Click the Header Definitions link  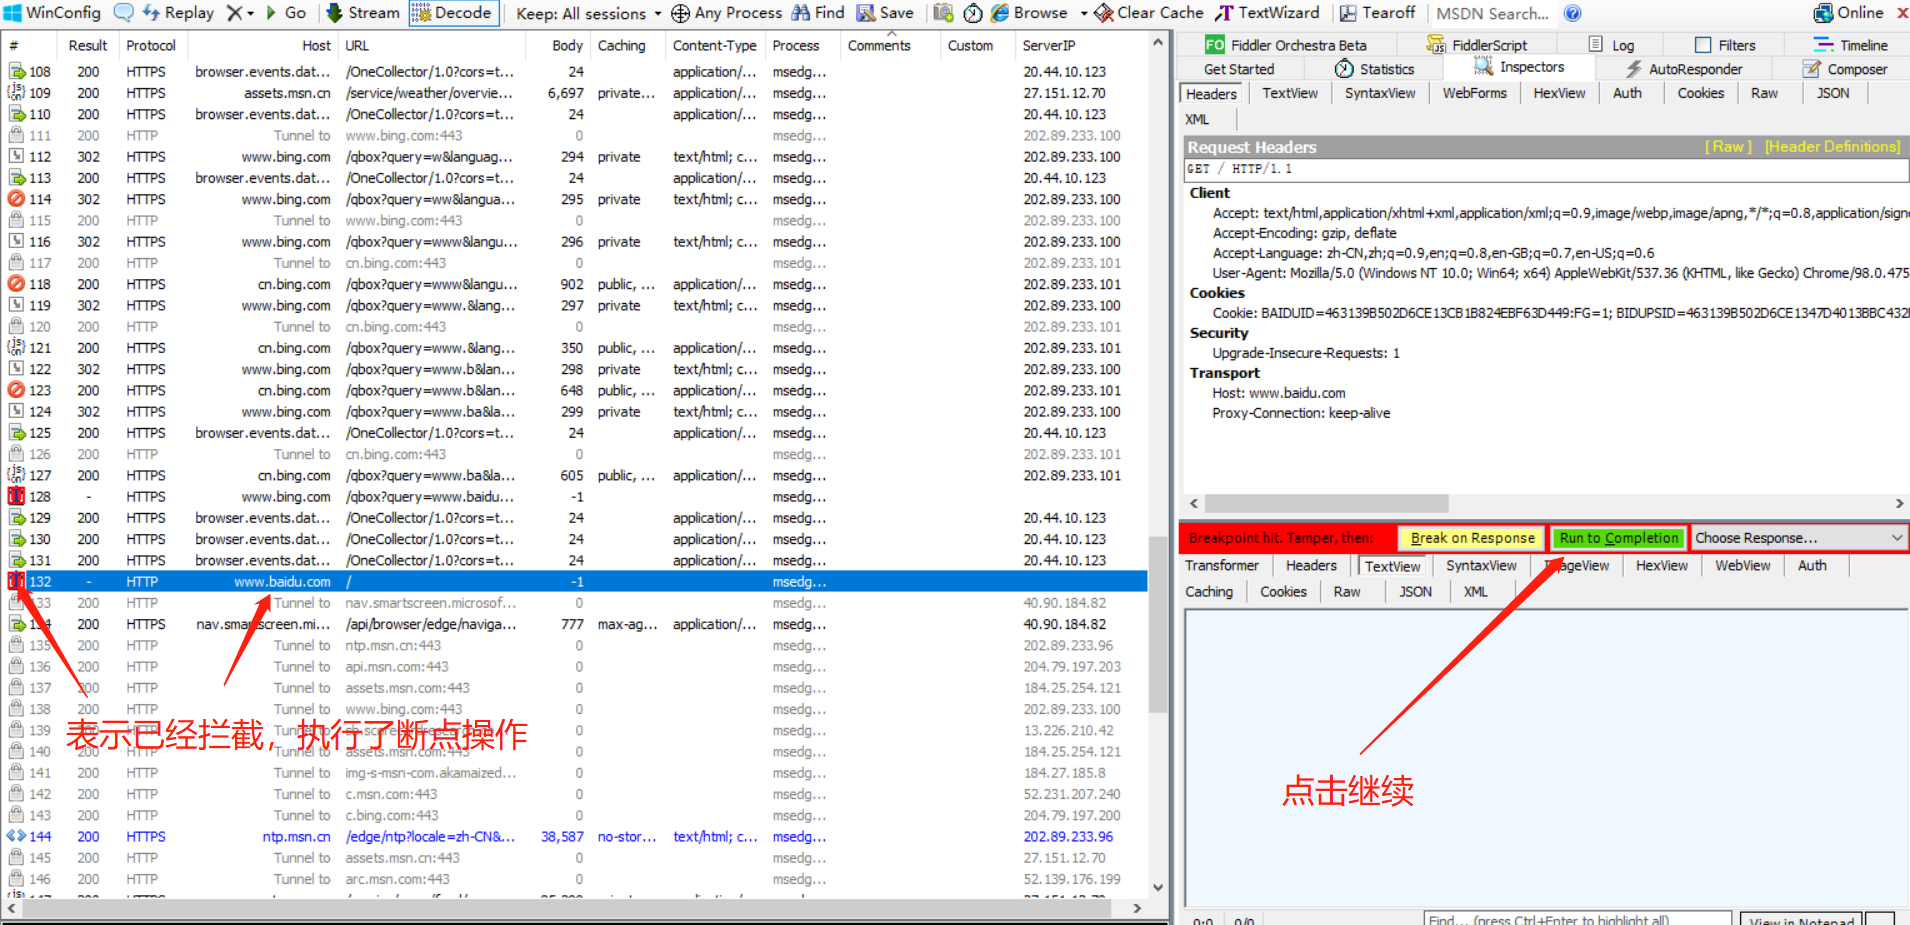(1832, 147)
